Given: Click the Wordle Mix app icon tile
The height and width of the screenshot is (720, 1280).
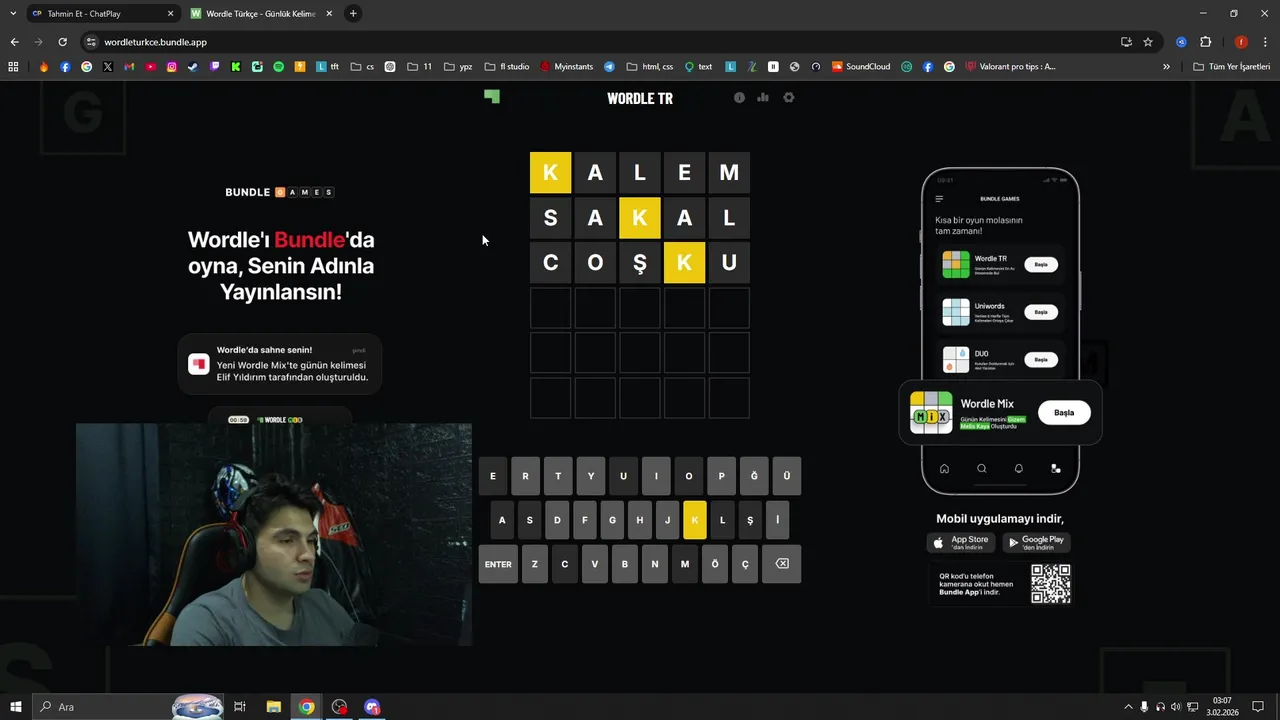Looking at the screenshot, I should click(x=931, y=412).
